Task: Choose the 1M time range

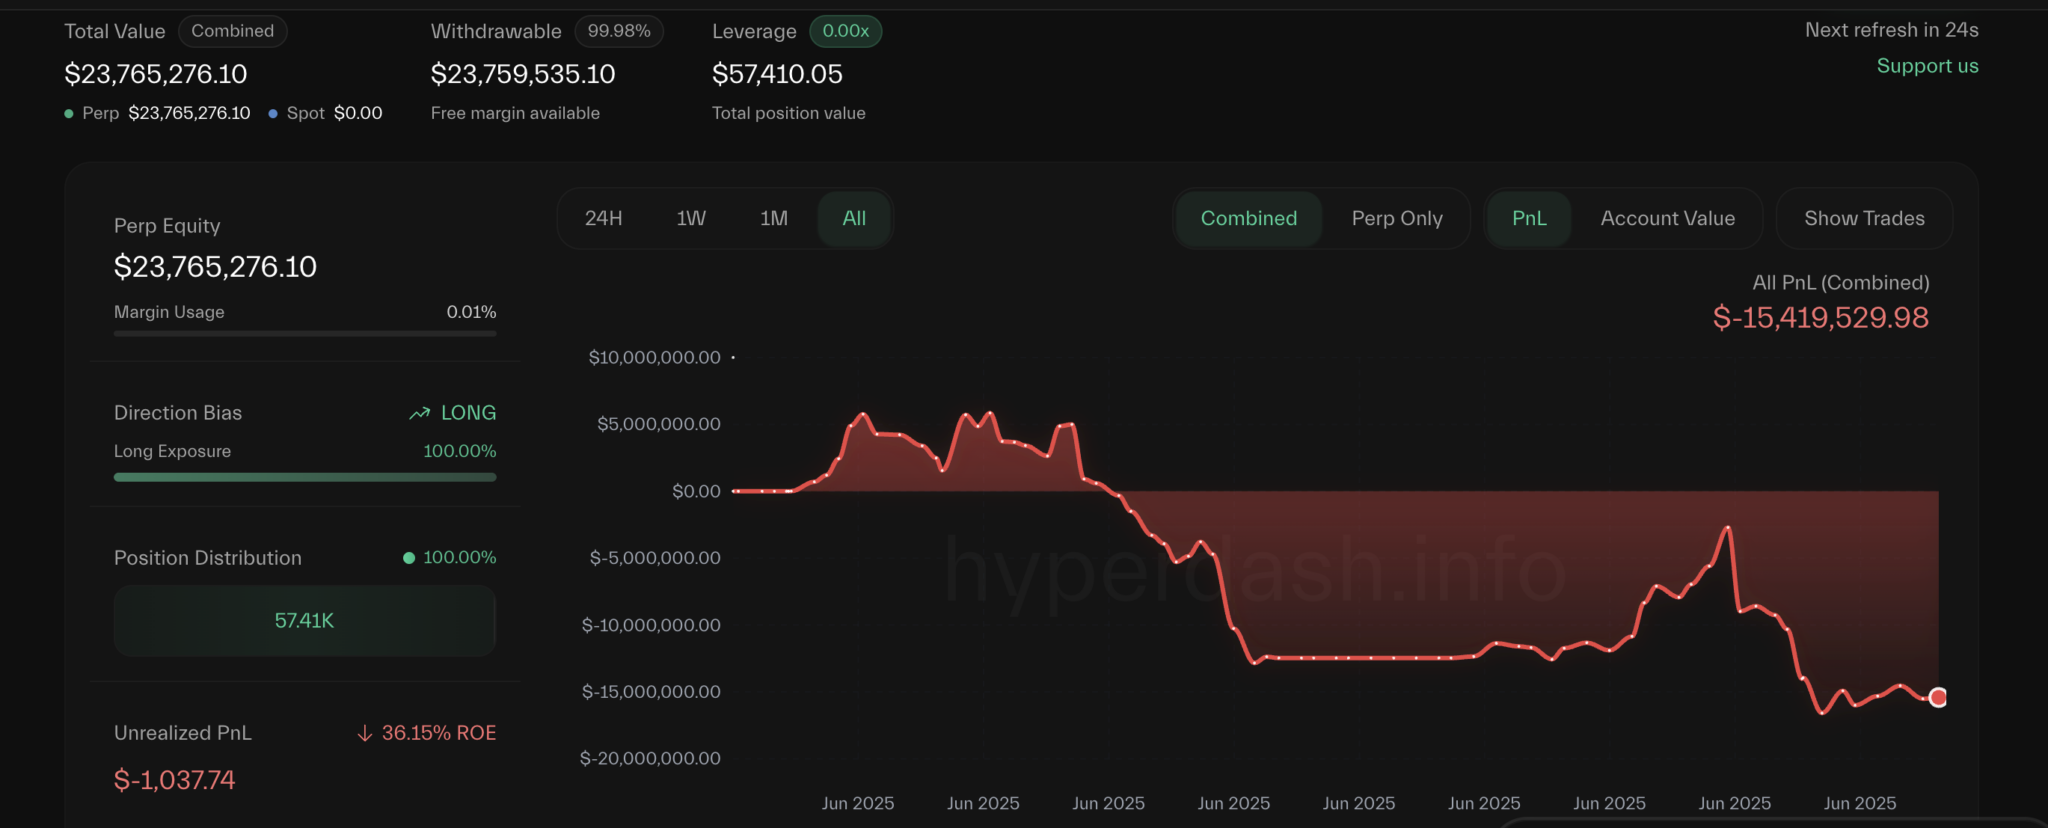Action: 773,218
